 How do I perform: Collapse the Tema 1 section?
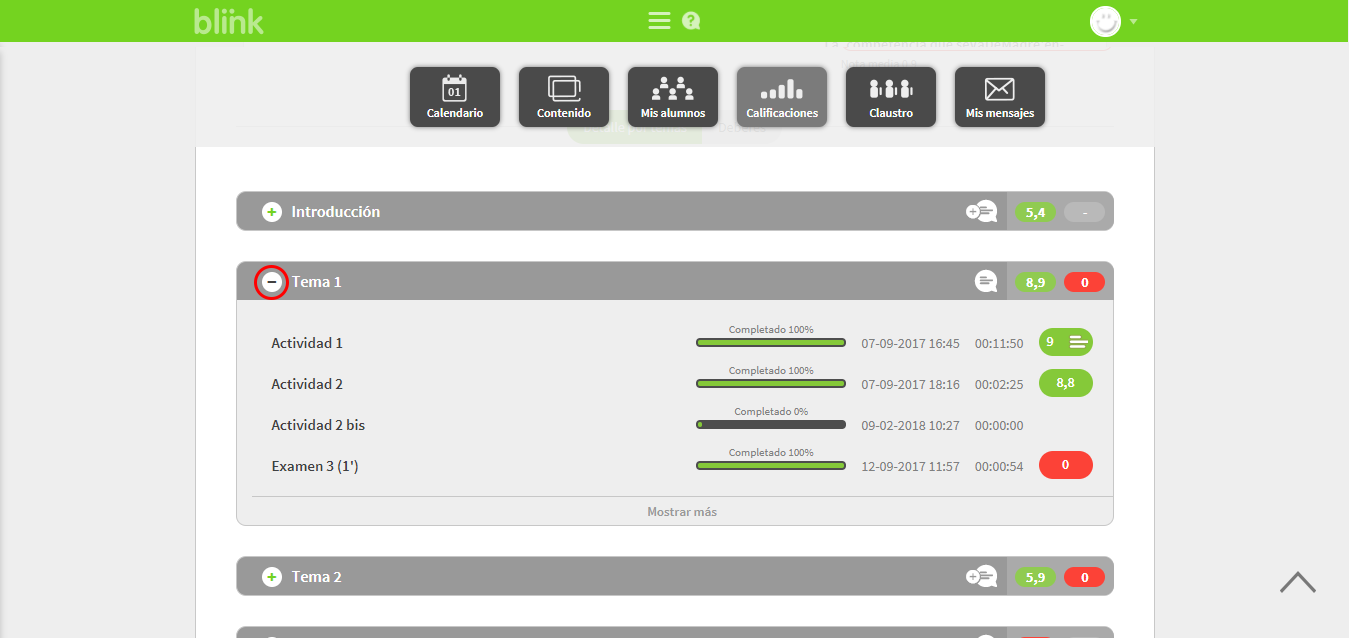271,283
